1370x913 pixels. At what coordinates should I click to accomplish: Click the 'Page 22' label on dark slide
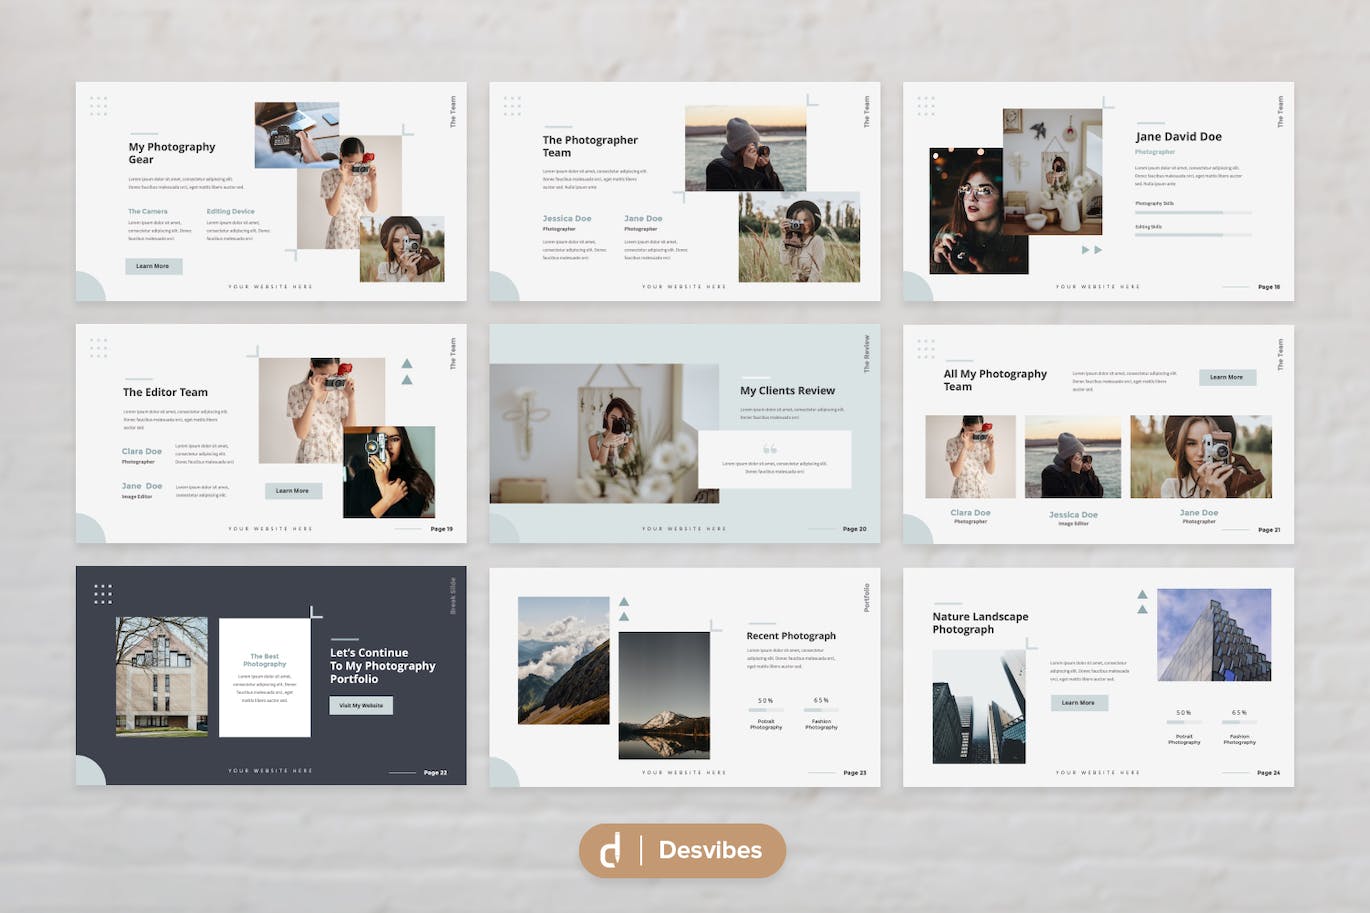point(435,772)
